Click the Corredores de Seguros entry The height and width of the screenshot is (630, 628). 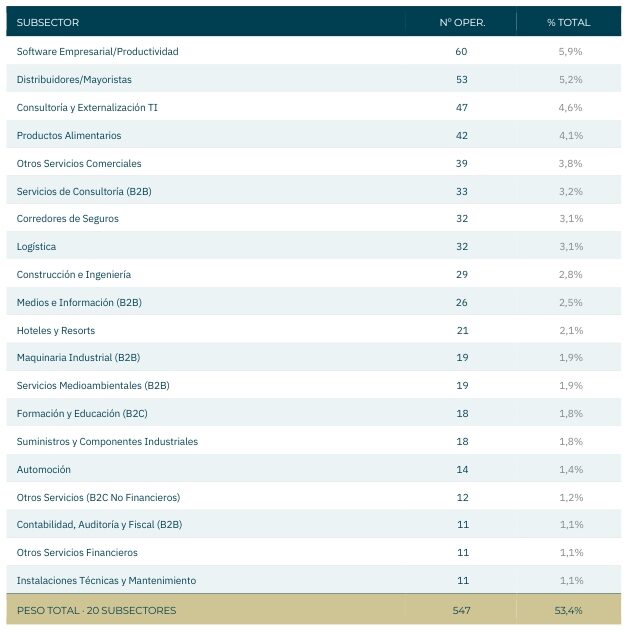pyautogui.click(x=68, y=219)
